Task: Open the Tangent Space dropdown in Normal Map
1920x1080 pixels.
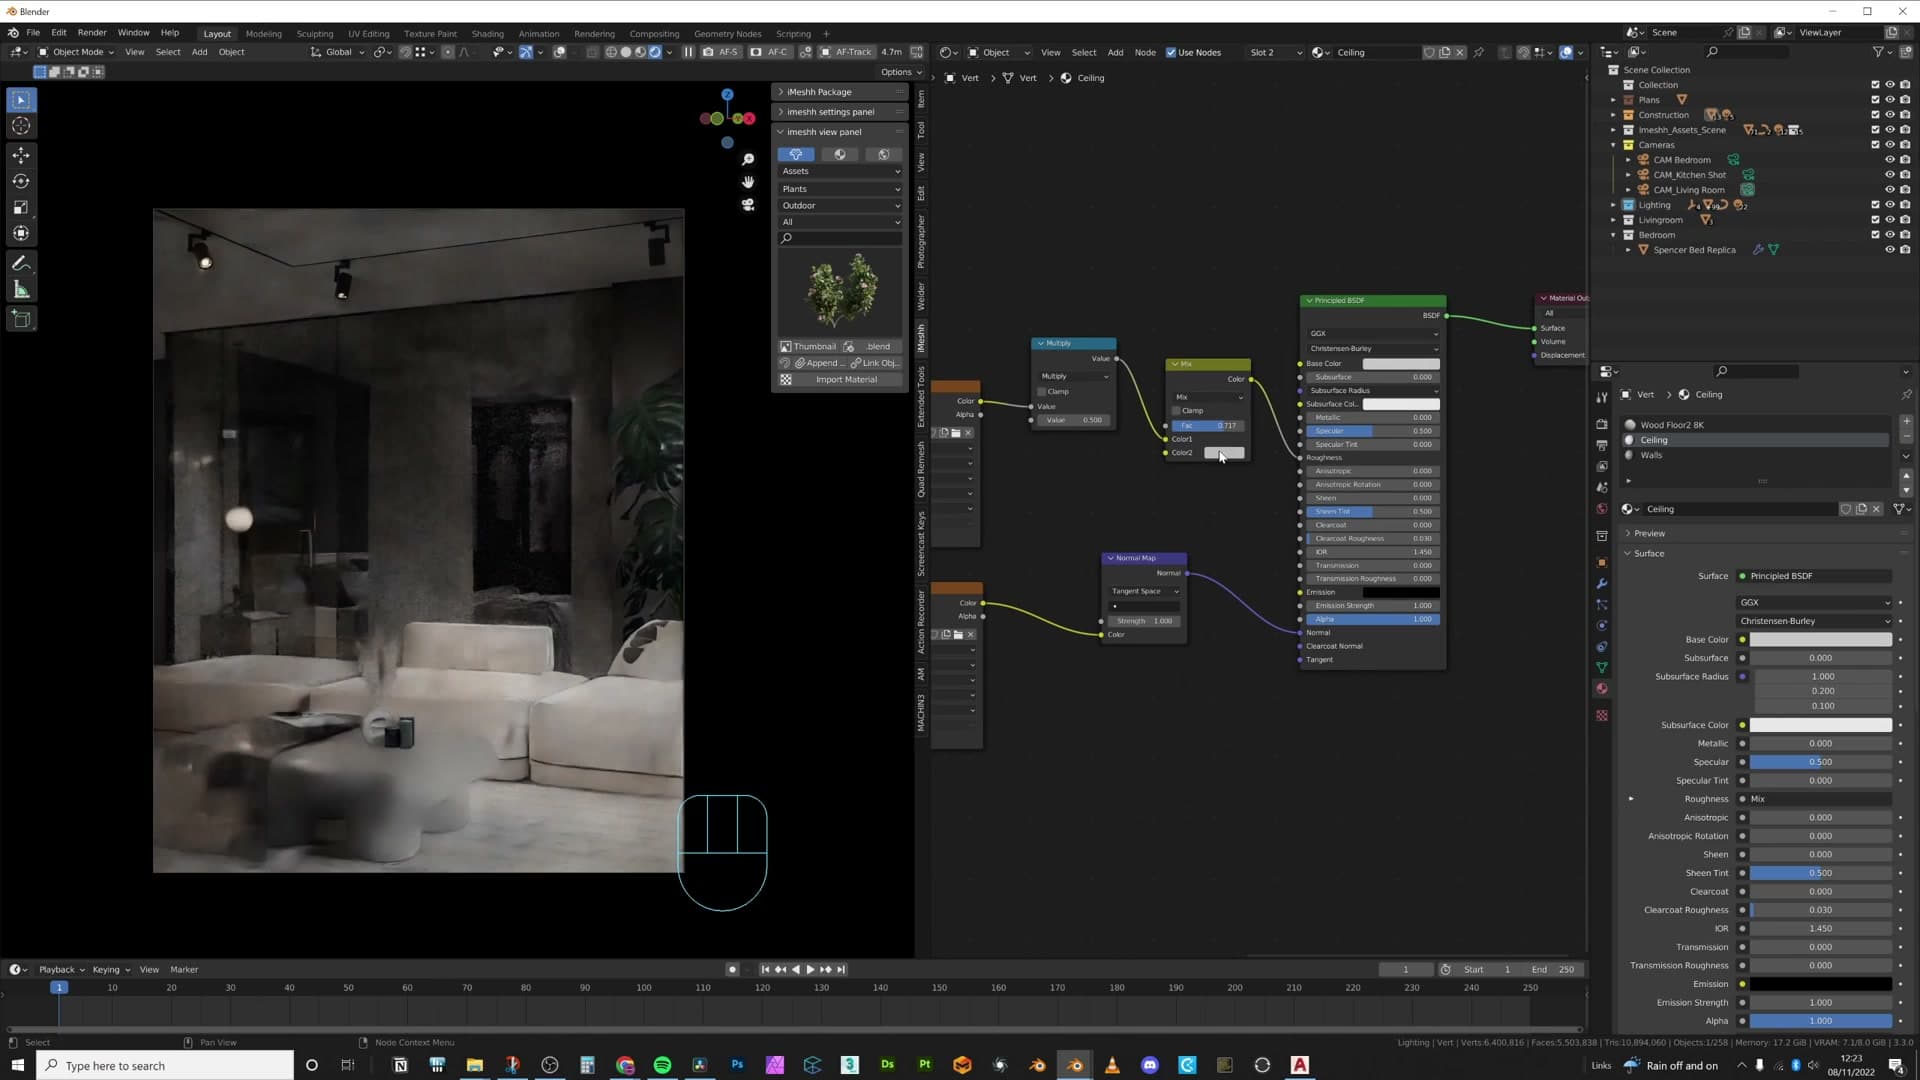Action: point(1145,592)
